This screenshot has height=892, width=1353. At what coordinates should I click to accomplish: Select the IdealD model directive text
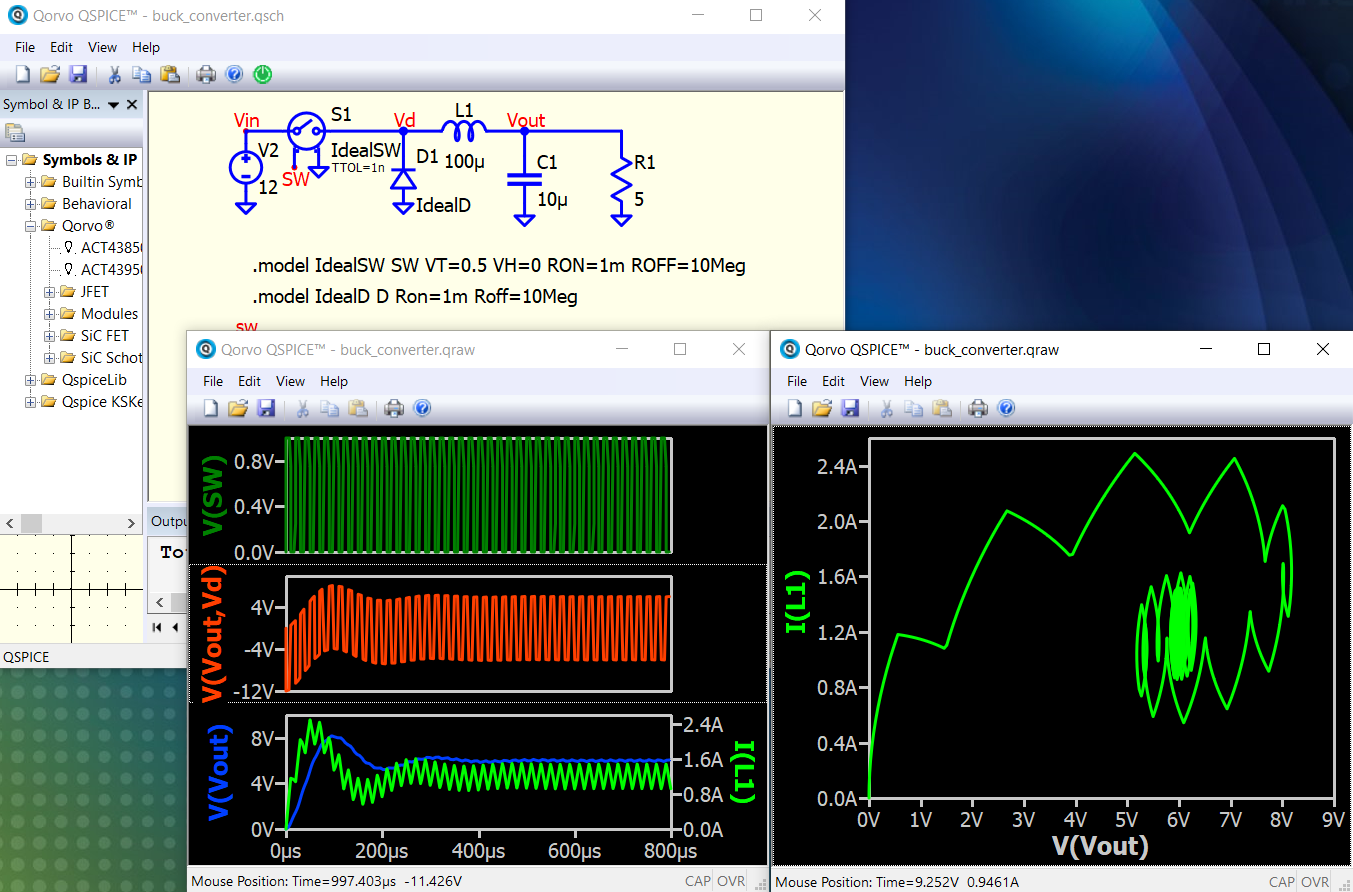pyautogui.click(x=415, y=297)
